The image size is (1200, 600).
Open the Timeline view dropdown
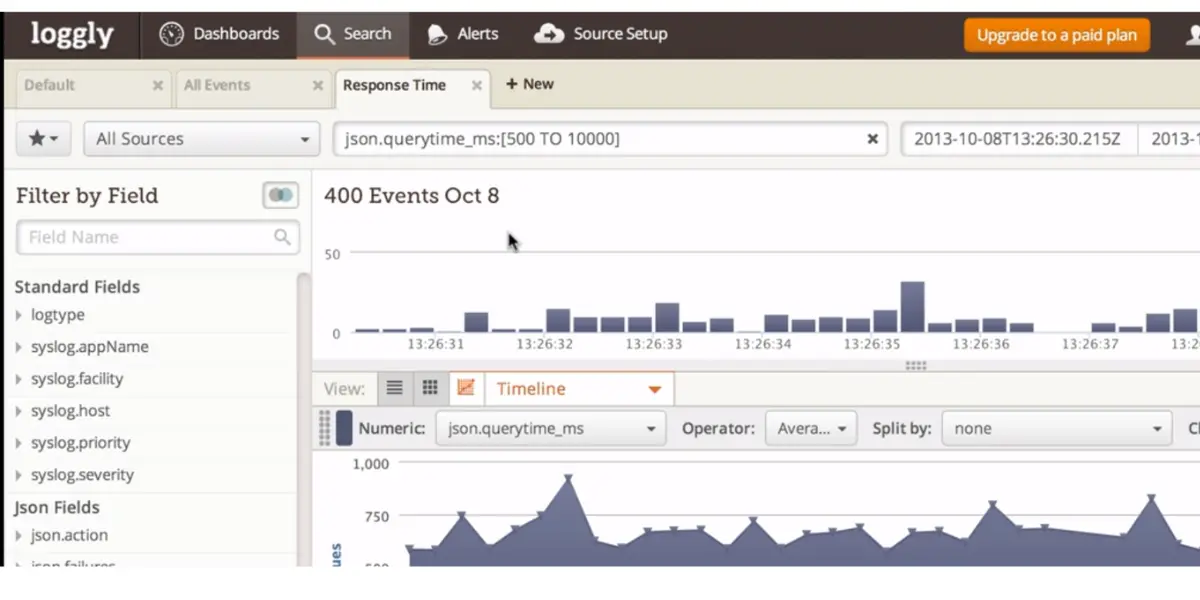tap(578, 389)
